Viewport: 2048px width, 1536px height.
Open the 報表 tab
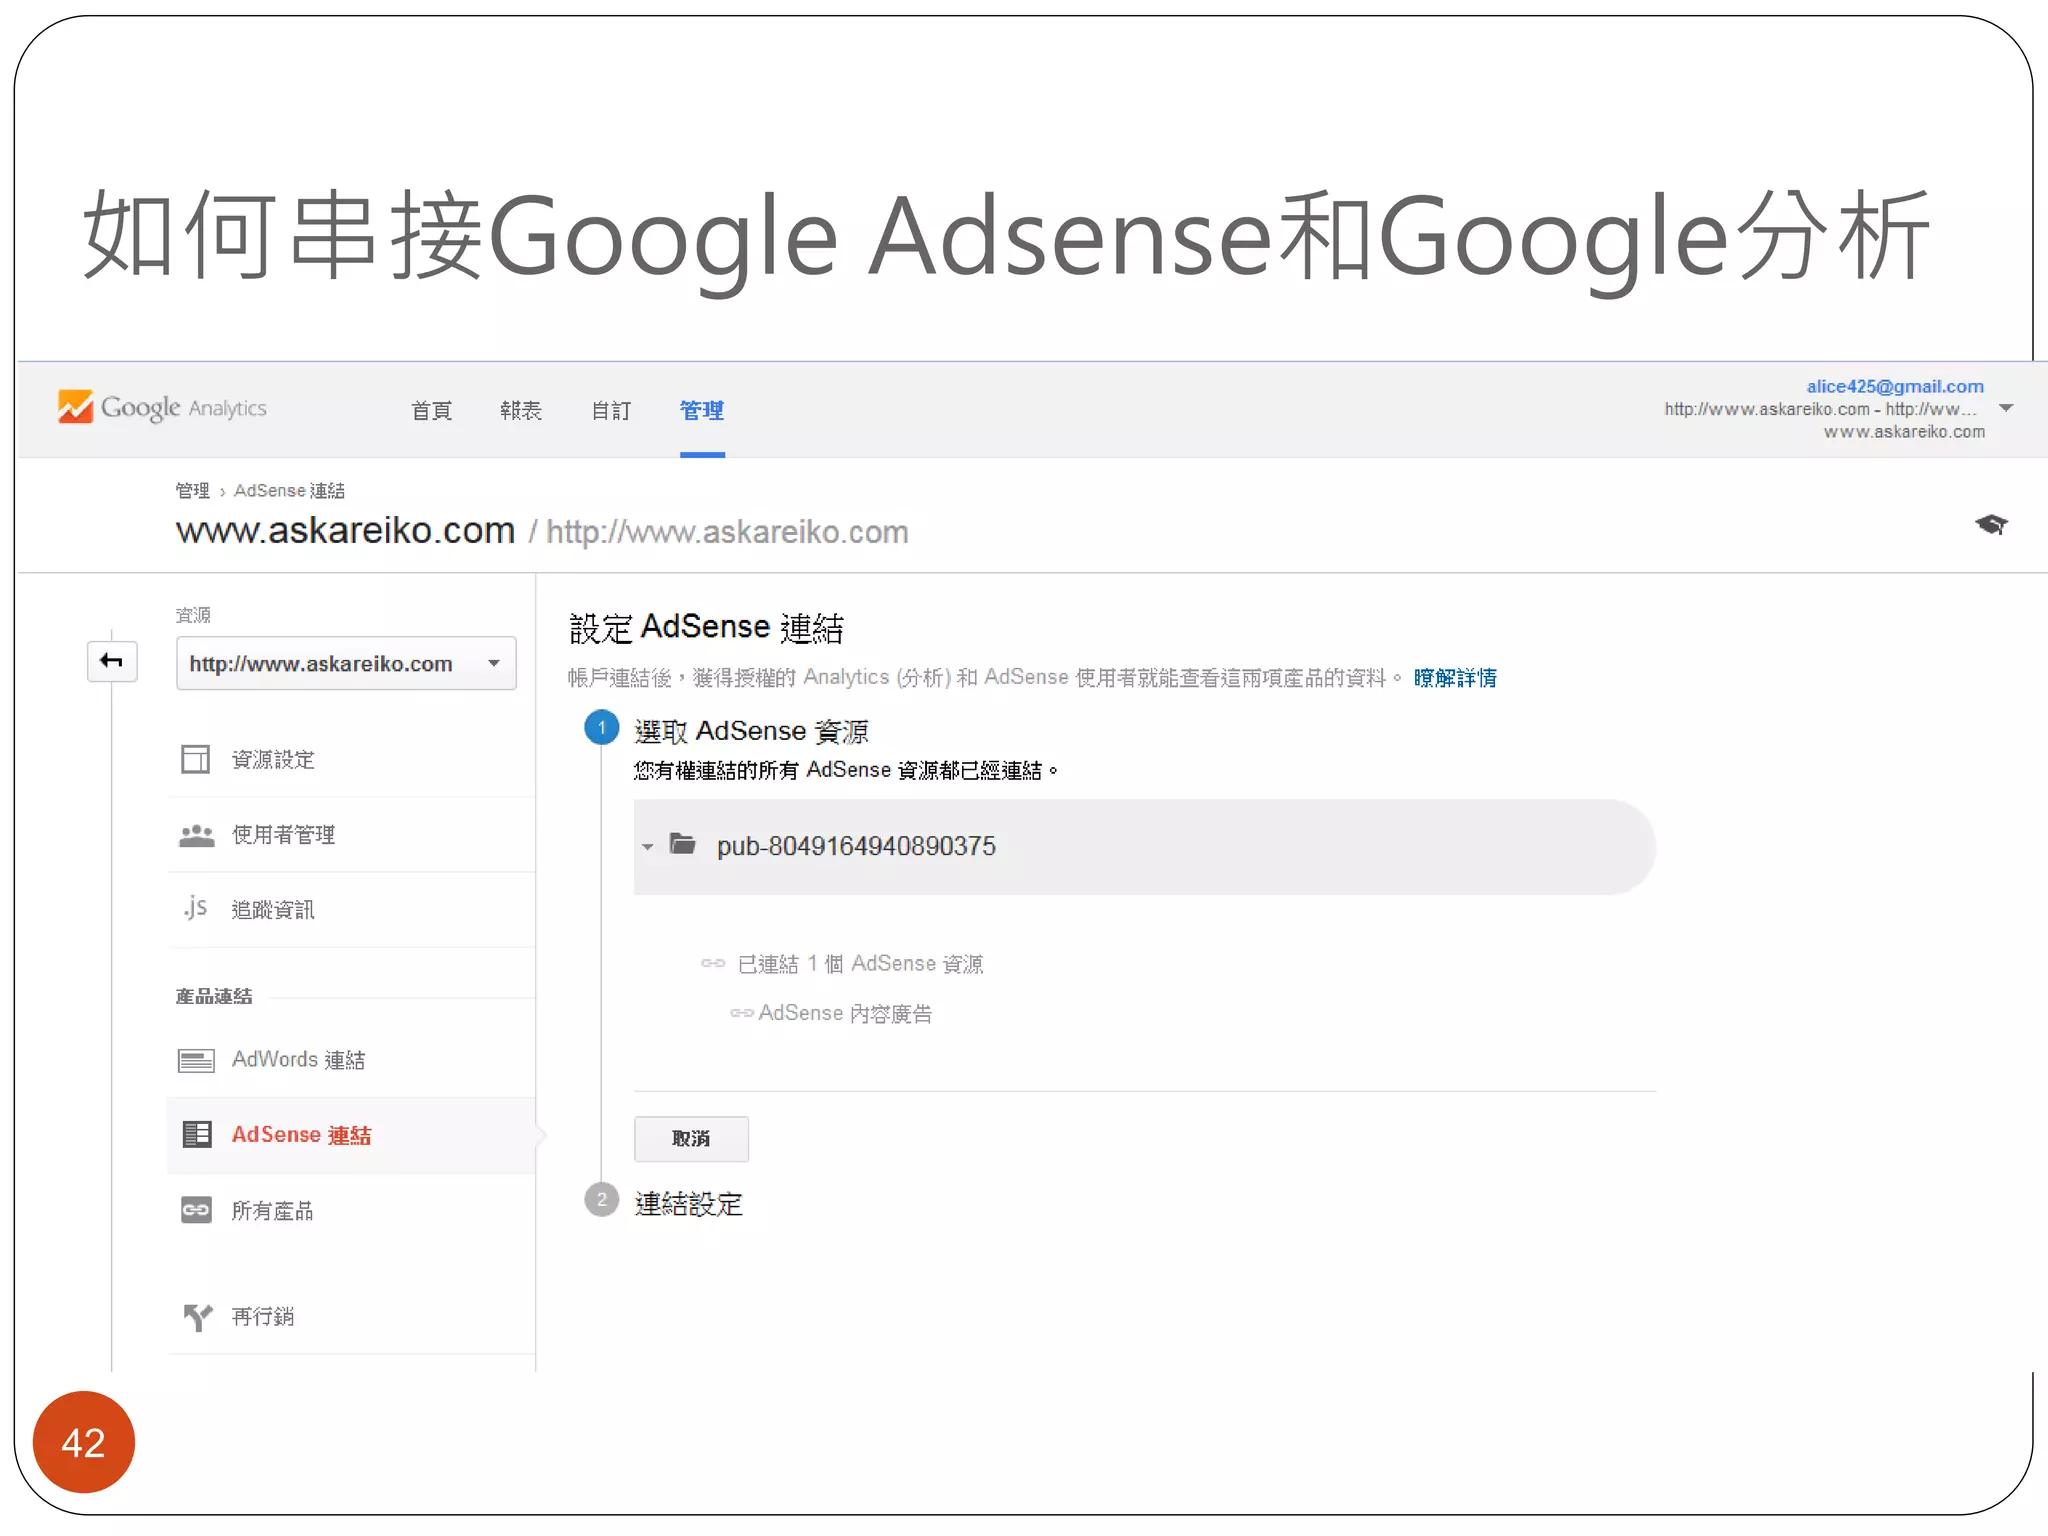521,410
